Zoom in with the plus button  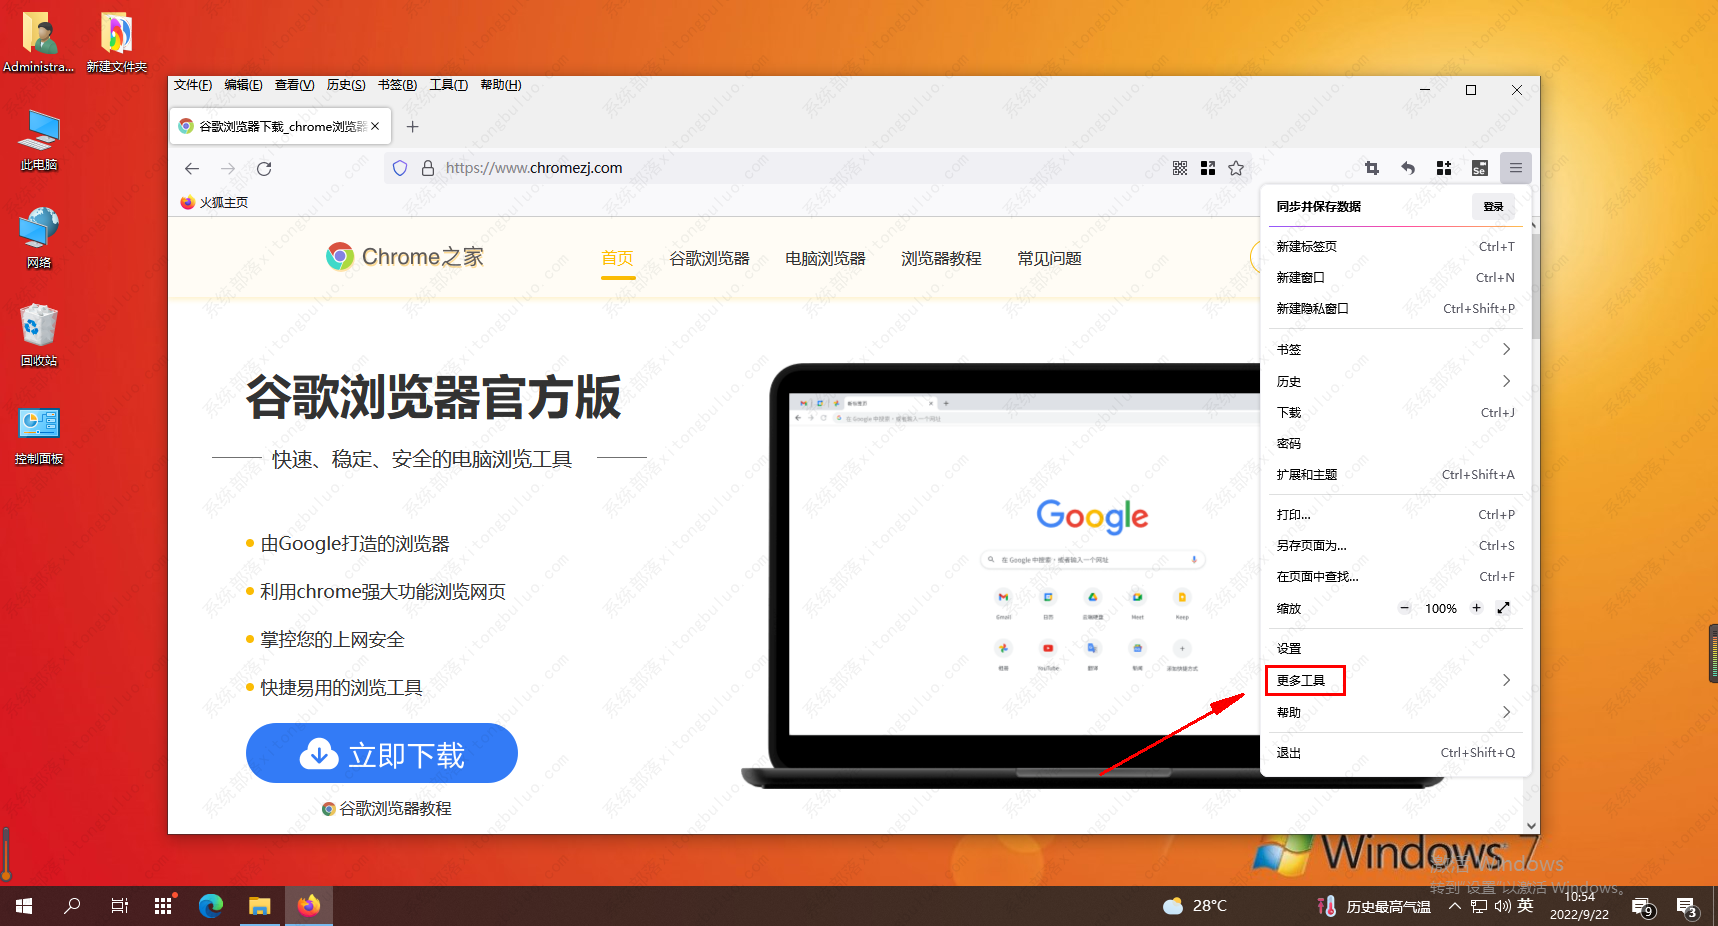[x=1476, y=608]
